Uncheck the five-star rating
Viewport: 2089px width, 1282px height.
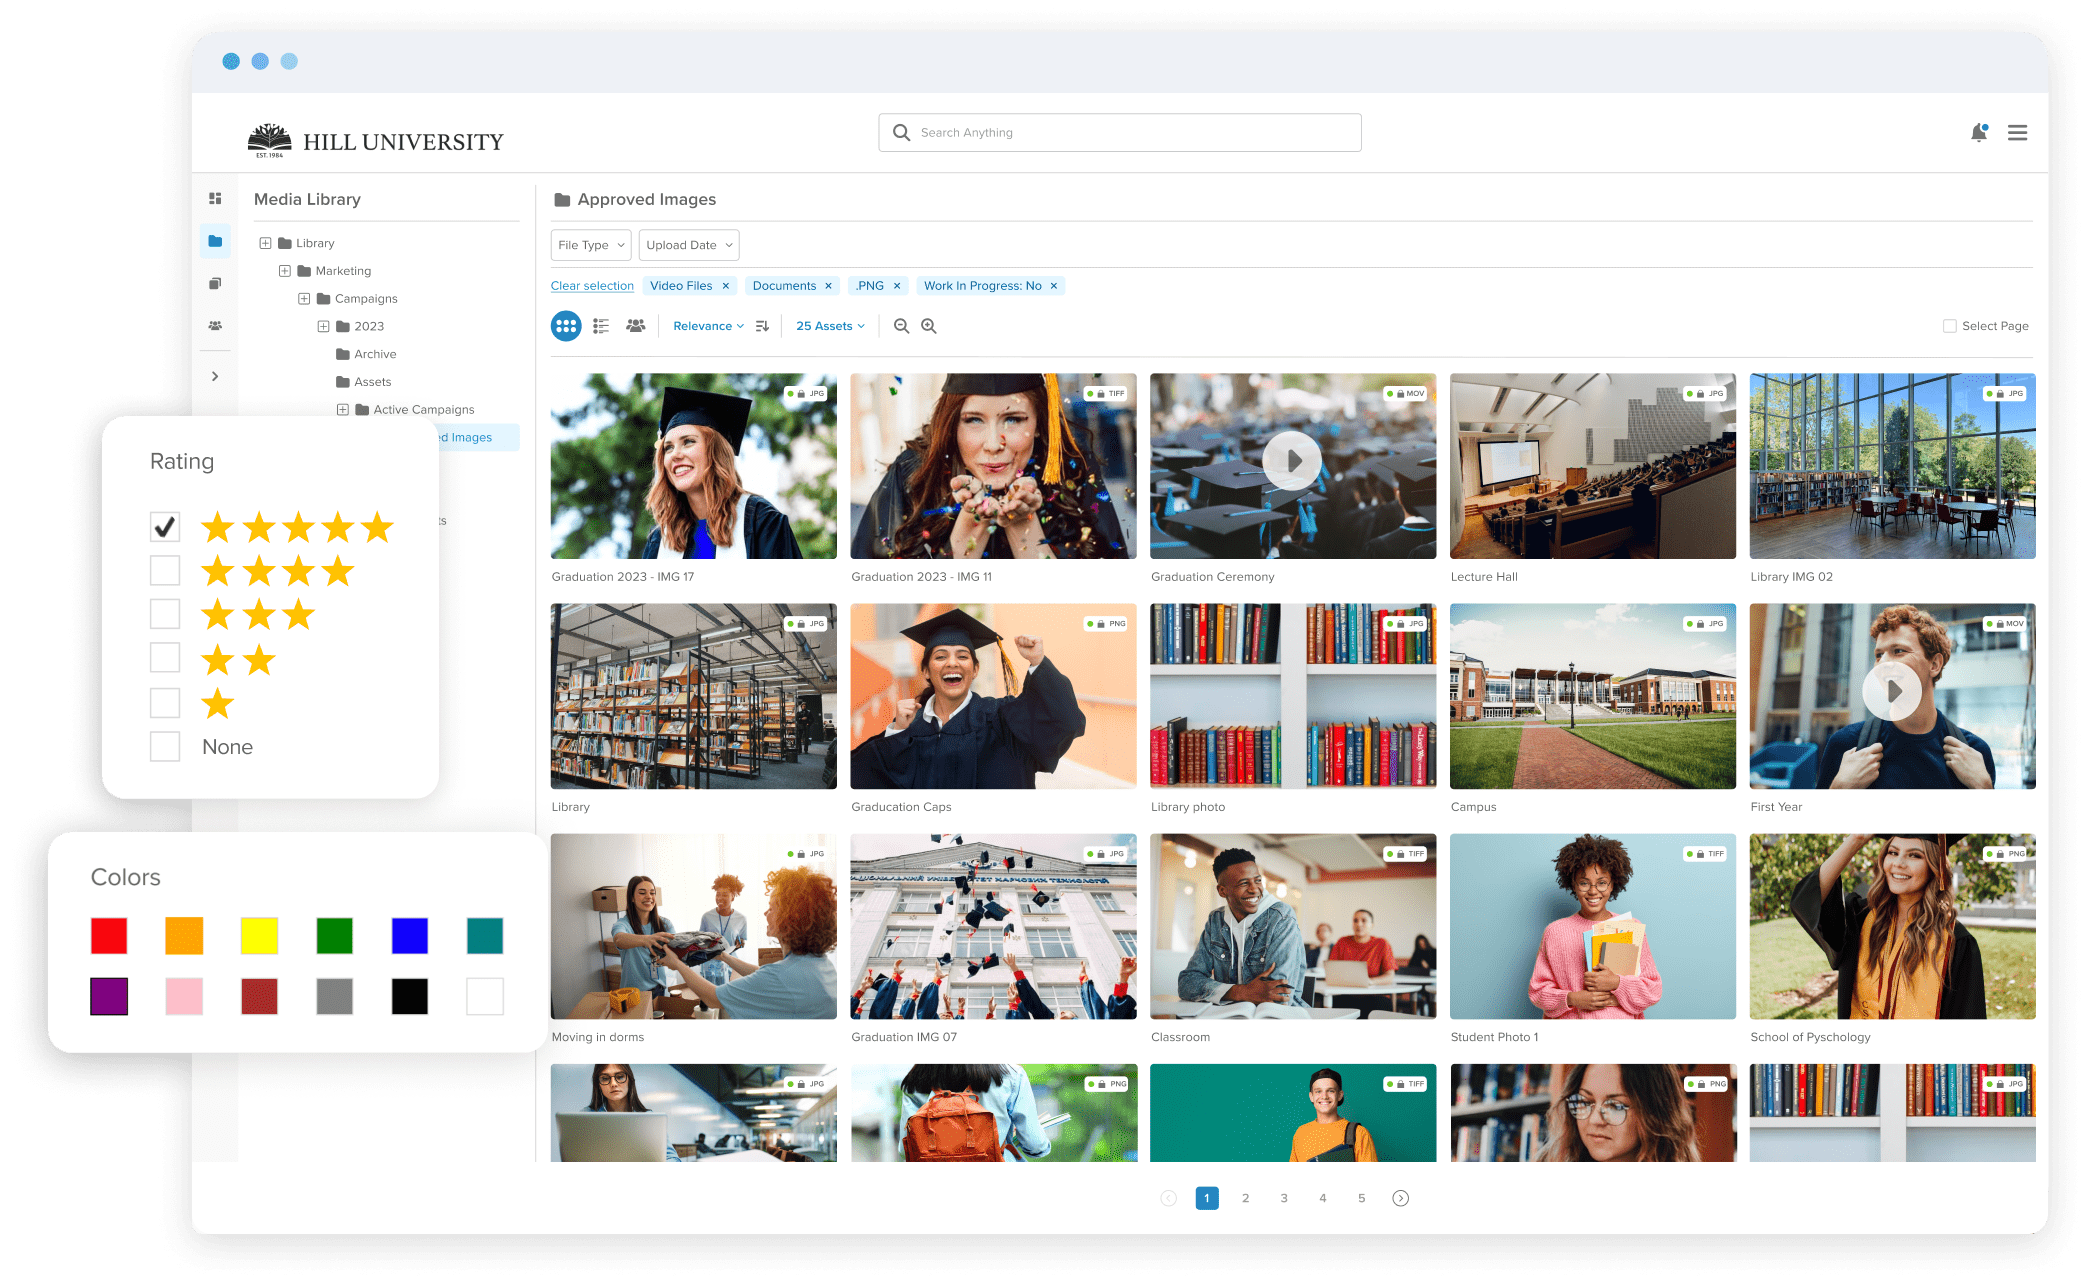point(165,526)
